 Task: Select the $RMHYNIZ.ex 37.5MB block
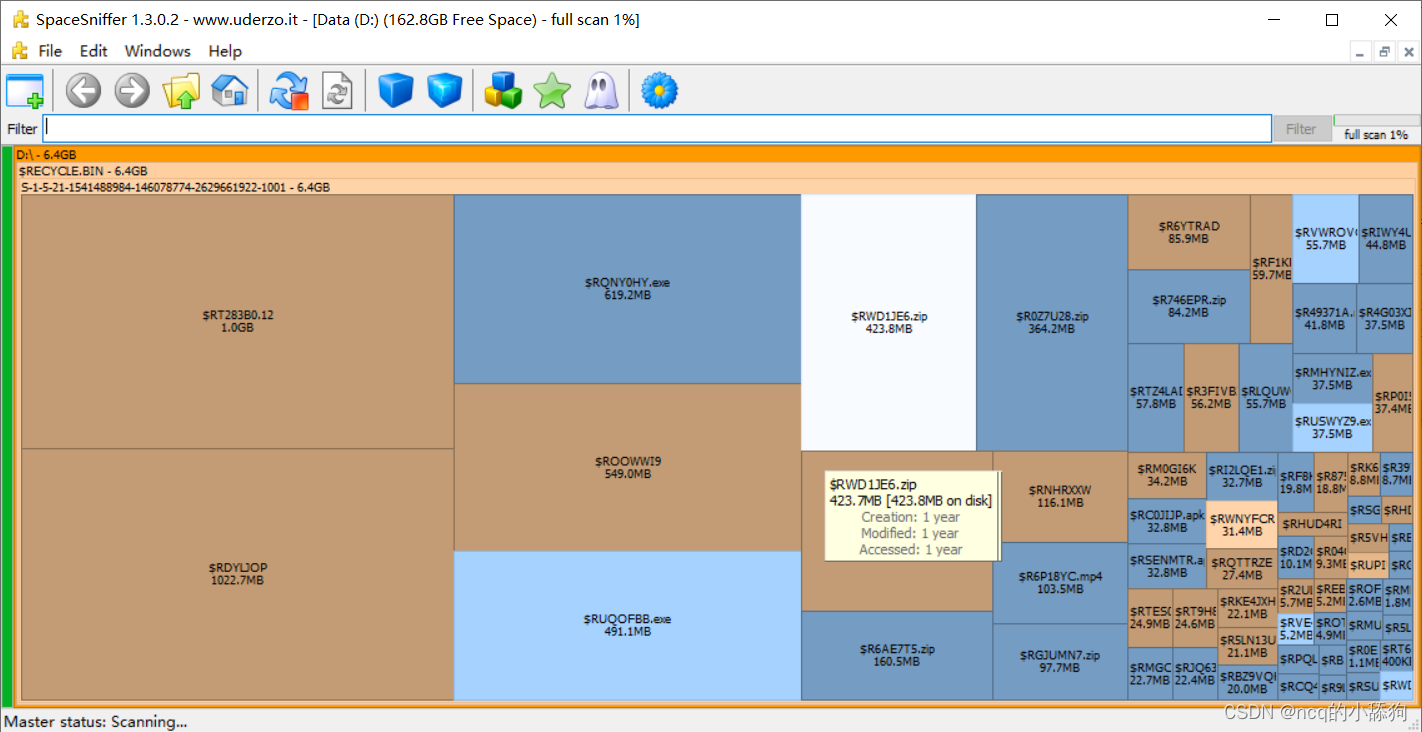point(1332,378)
